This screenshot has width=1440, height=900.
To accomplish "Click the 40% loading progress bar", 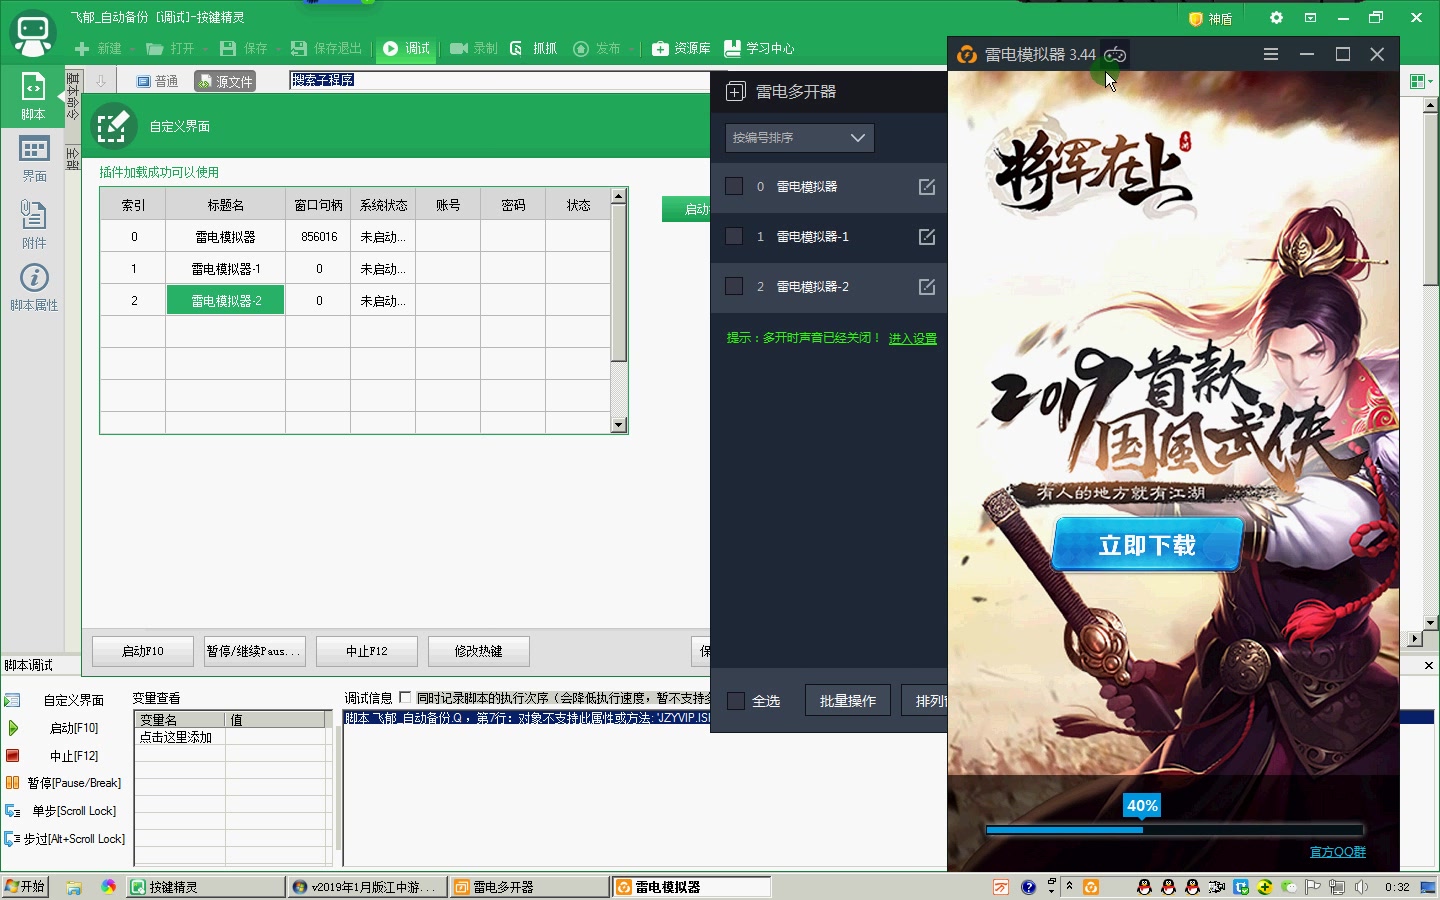I will 1174,829.
